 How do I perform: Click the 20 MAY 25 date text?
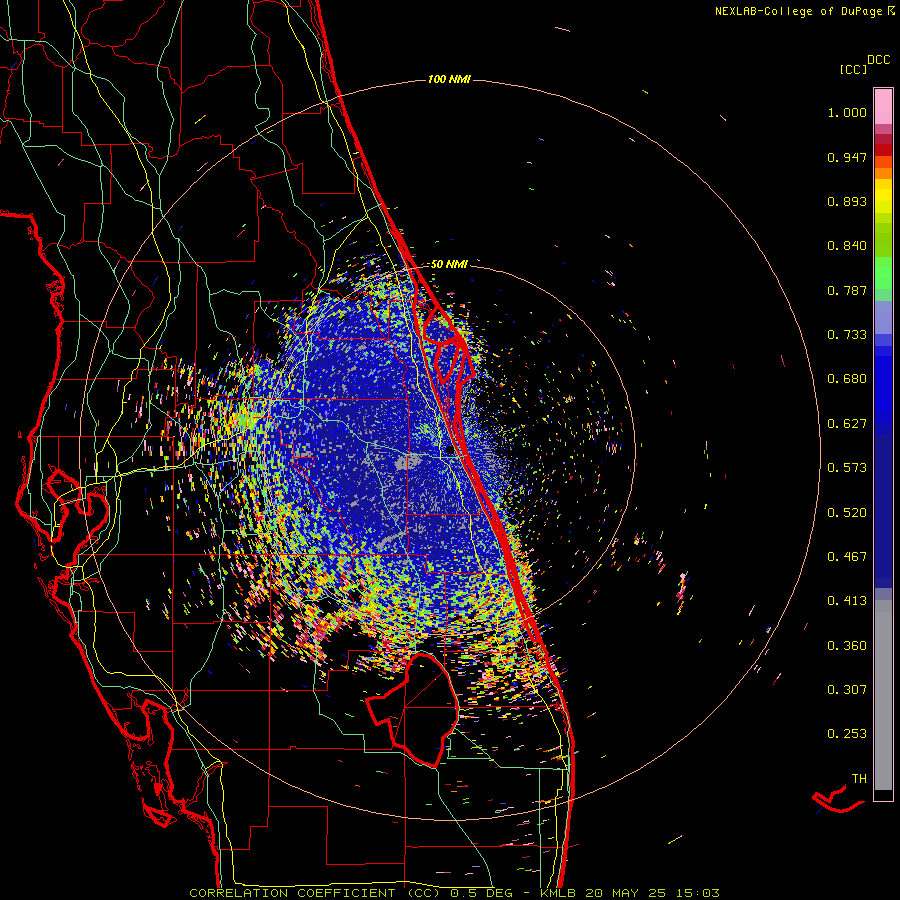[627, 893]
